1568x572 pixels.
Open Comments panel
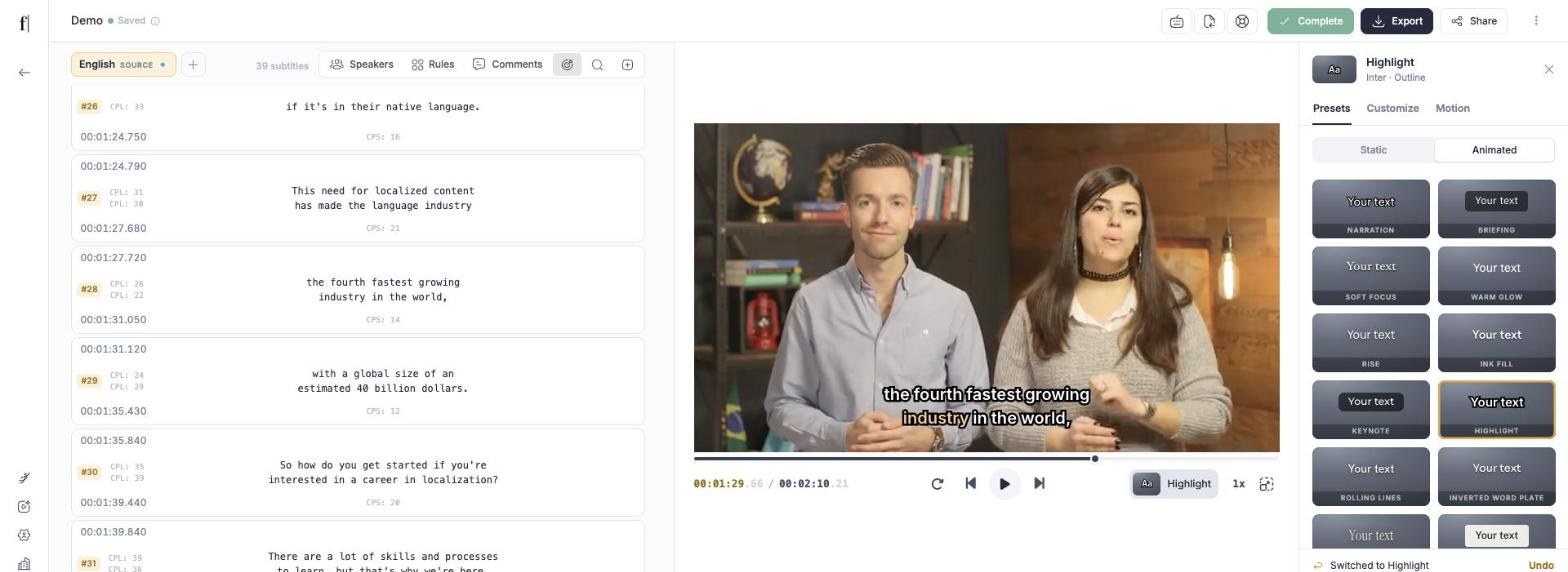point(507,64)
